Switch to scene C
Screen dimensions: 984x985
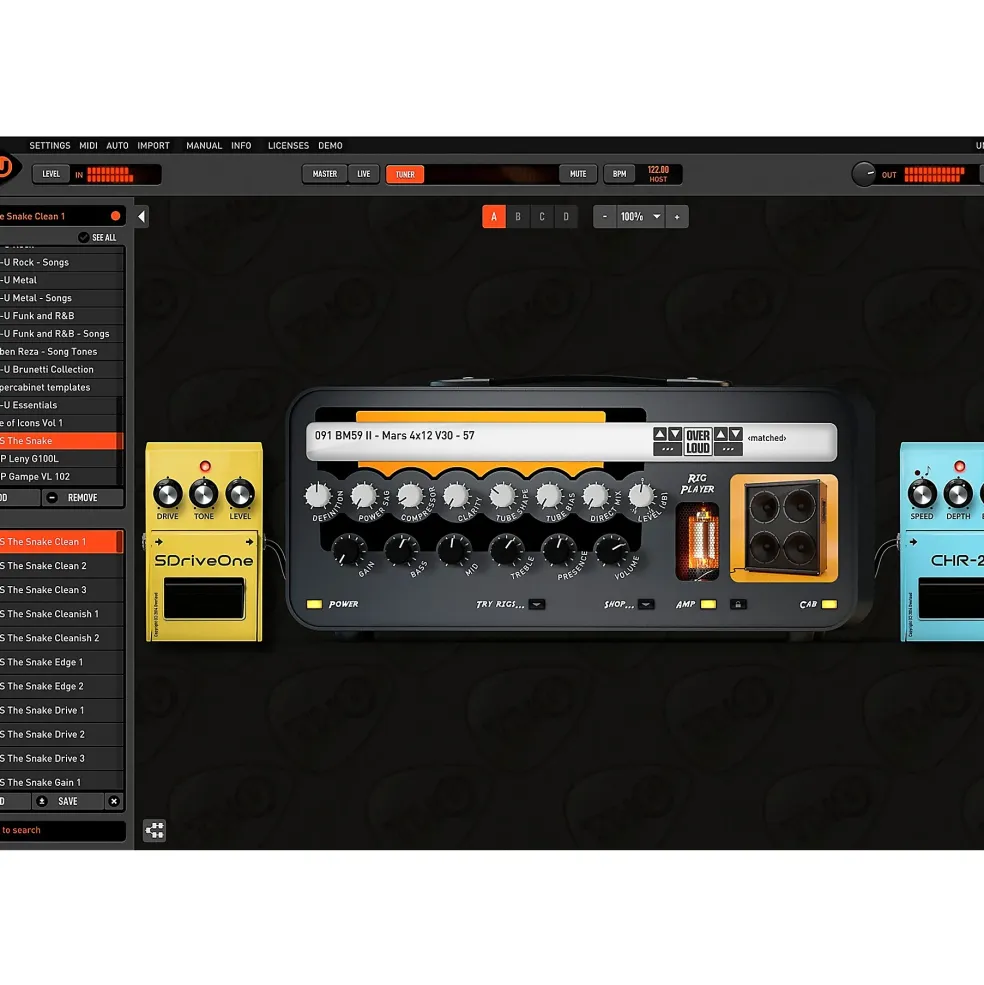[x=542, y=217]
